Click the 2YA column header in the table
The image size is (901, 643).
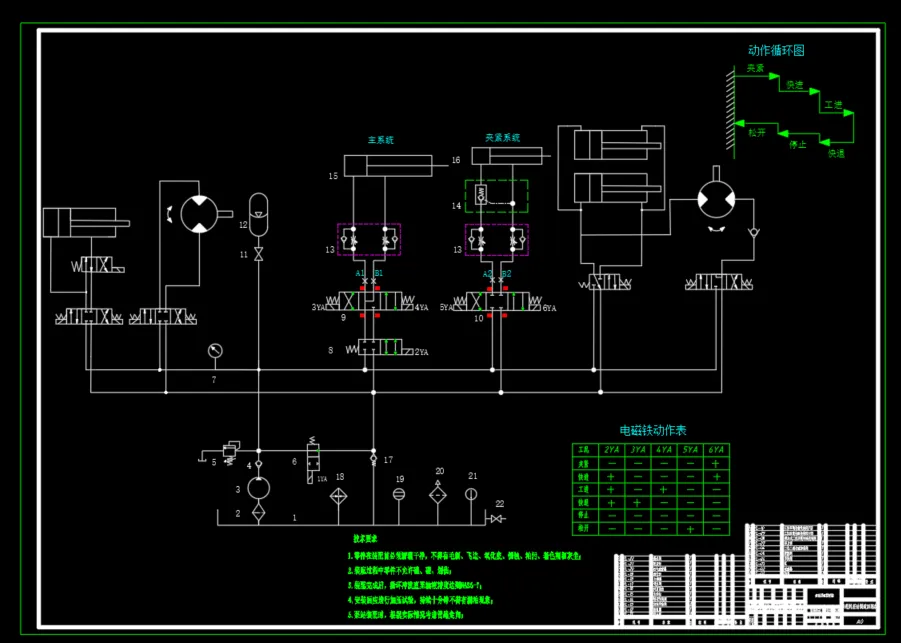[x=611, y=450]
